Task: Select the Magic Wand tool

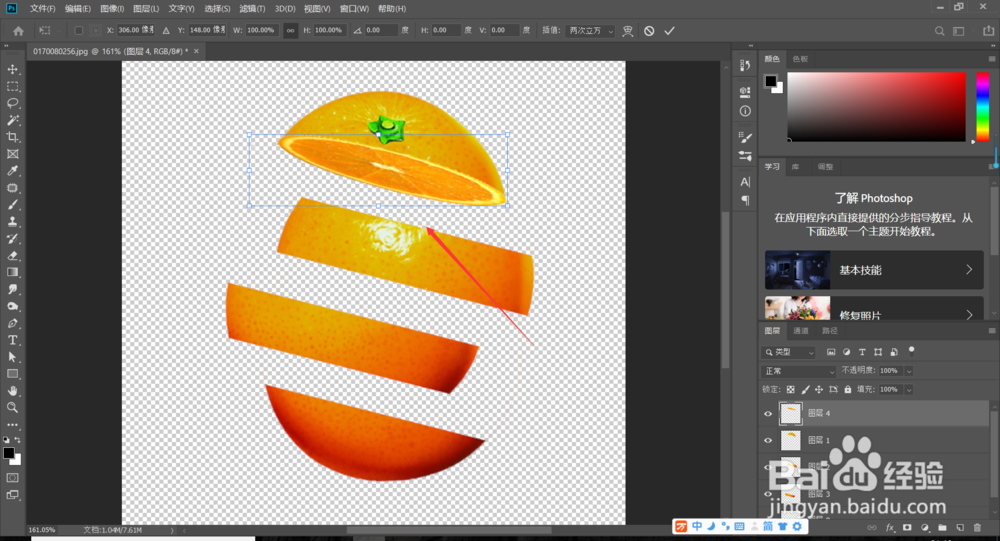Action: [x=13, y=120]
